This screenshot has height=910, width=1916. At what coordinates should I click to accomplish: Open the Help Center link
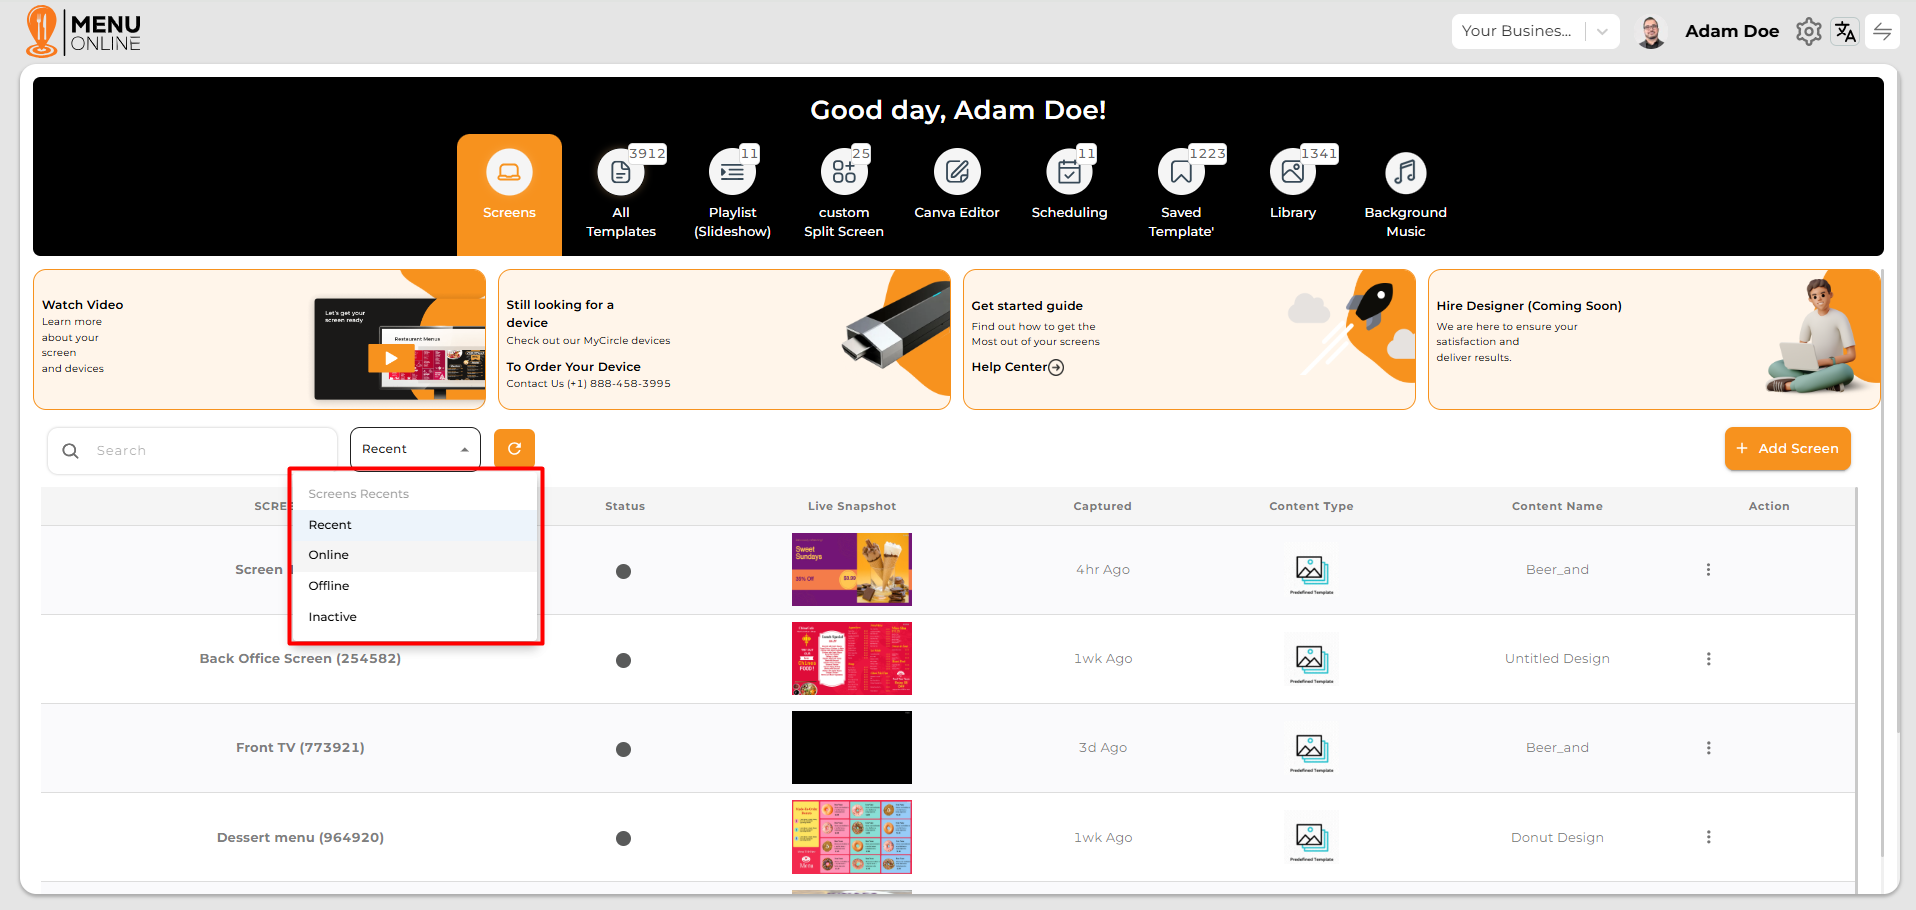pos(1017,367)
